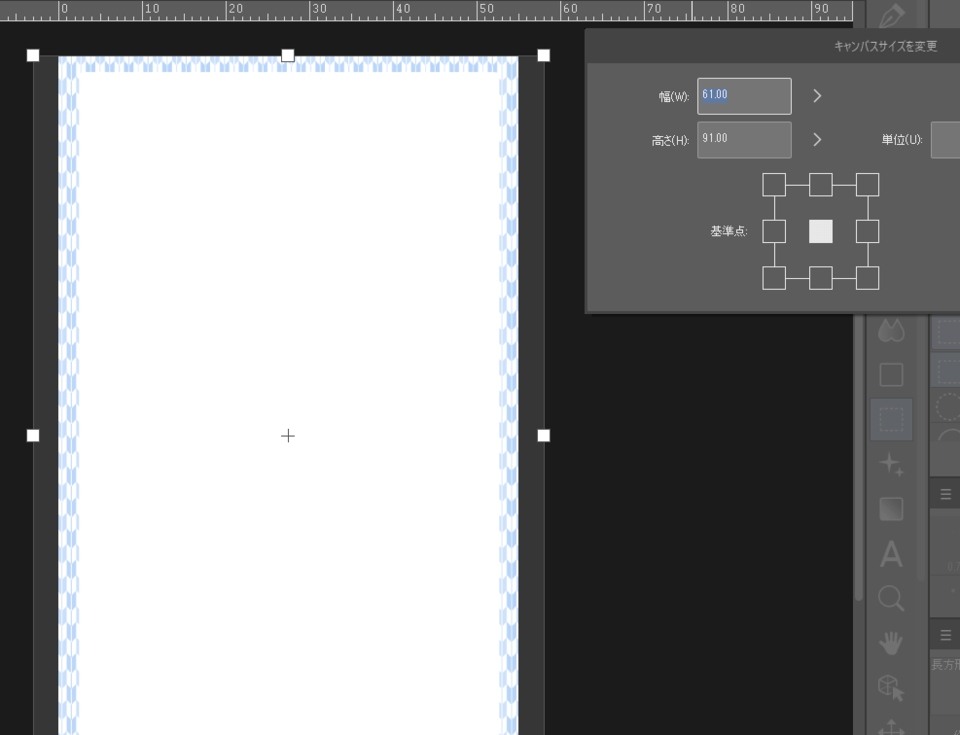960x735 pixels.
Task: Click the middle-right canvas resize handle
Action: point(543,435)
